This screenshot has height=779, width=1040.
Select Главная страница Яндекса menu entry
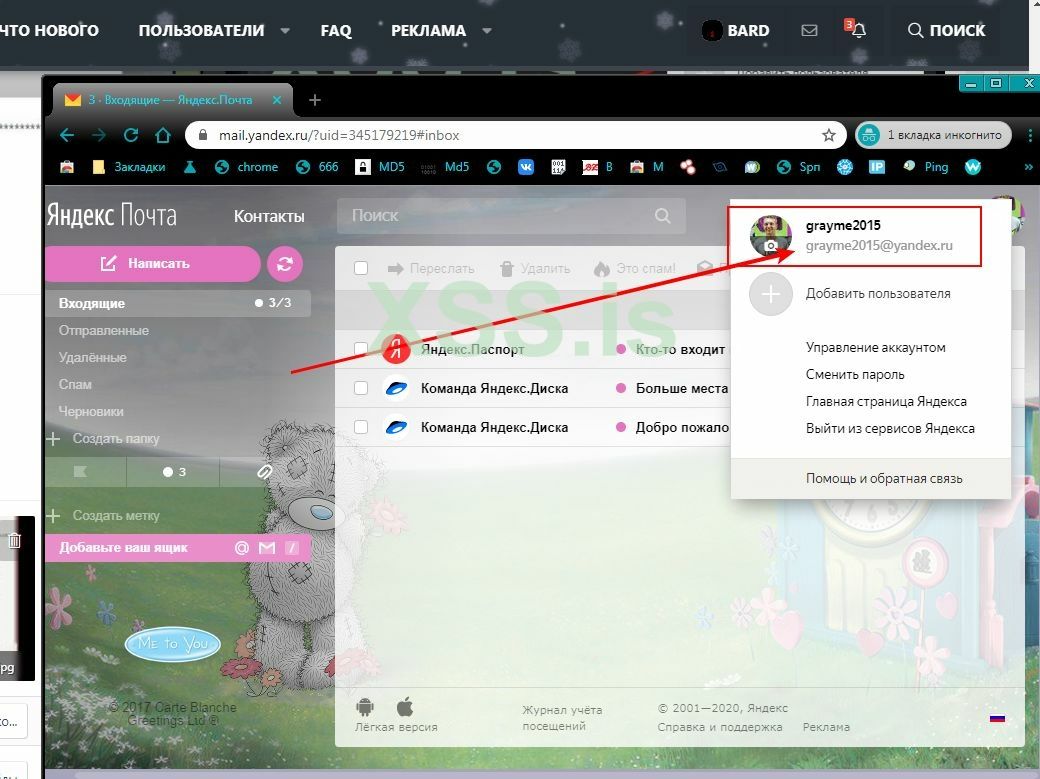pos(885,401)
